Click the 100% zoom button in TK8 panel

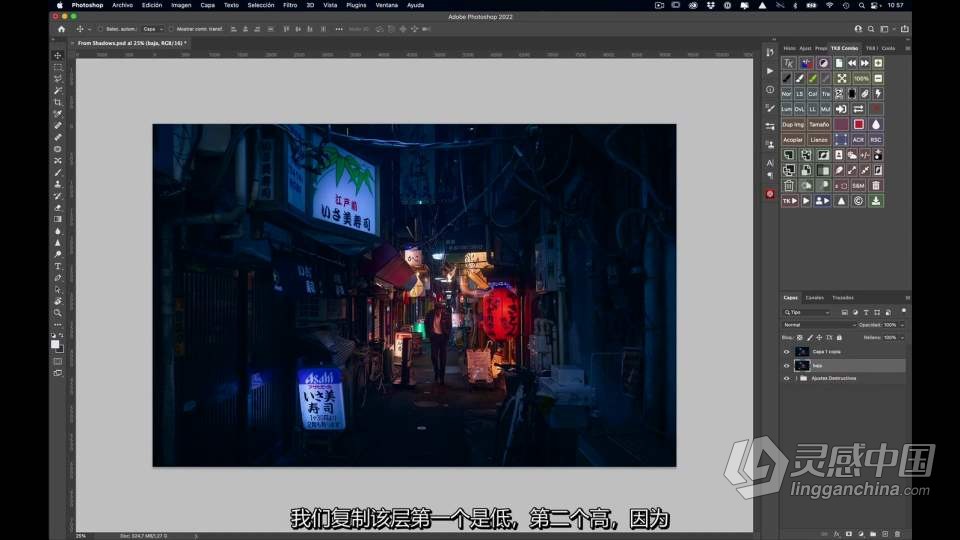860,78
